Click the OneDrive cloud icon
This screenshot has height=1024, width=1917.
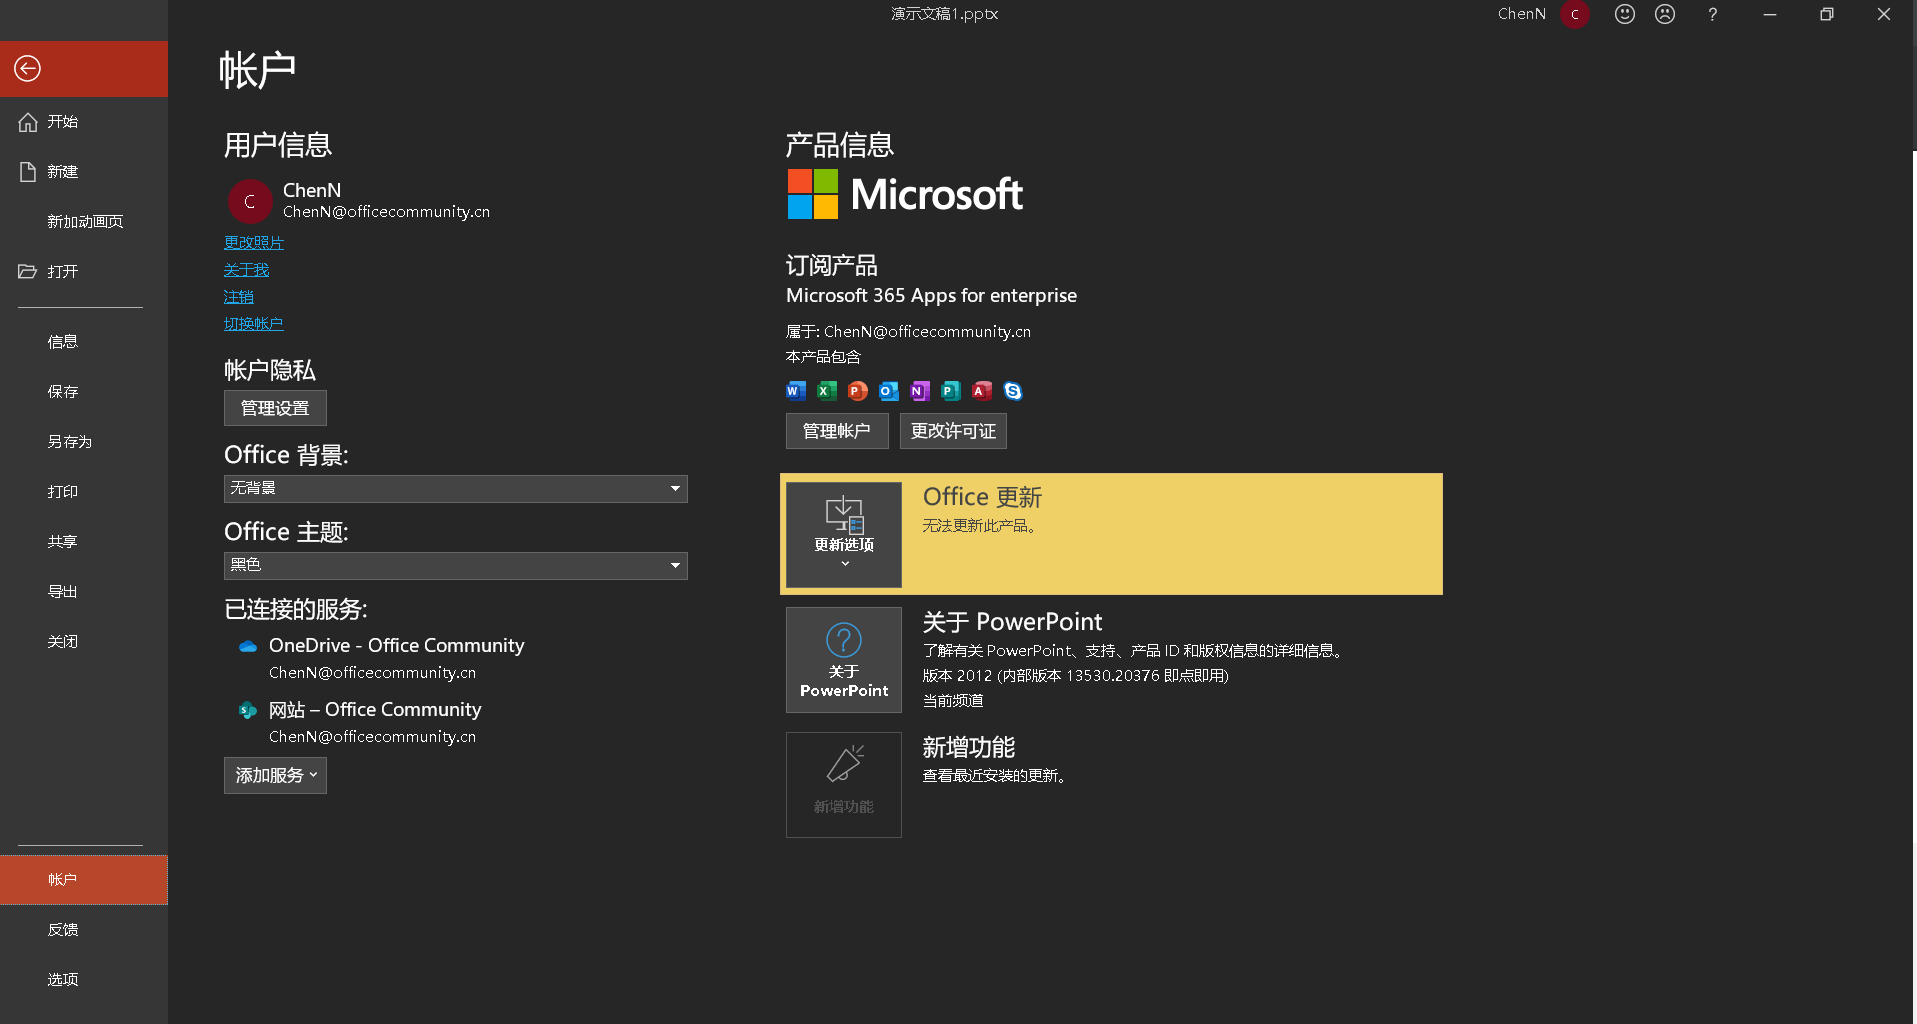248,647
